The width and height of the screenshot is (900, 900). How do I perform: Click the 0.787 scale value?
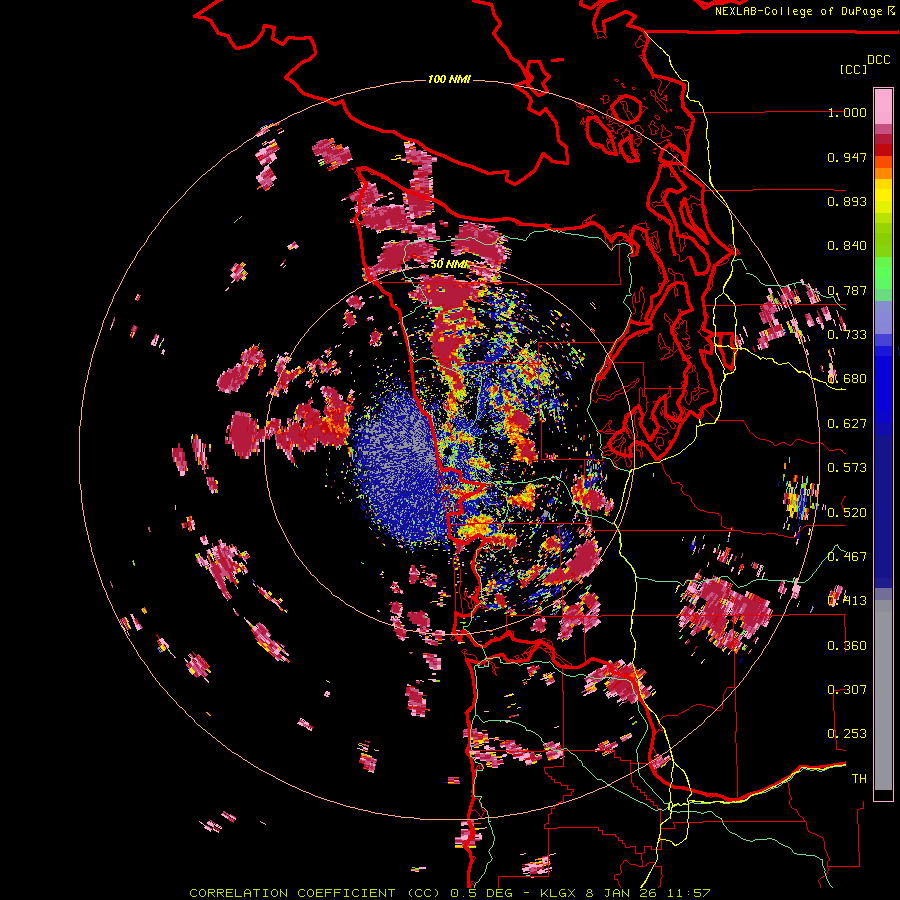(847, 290)
